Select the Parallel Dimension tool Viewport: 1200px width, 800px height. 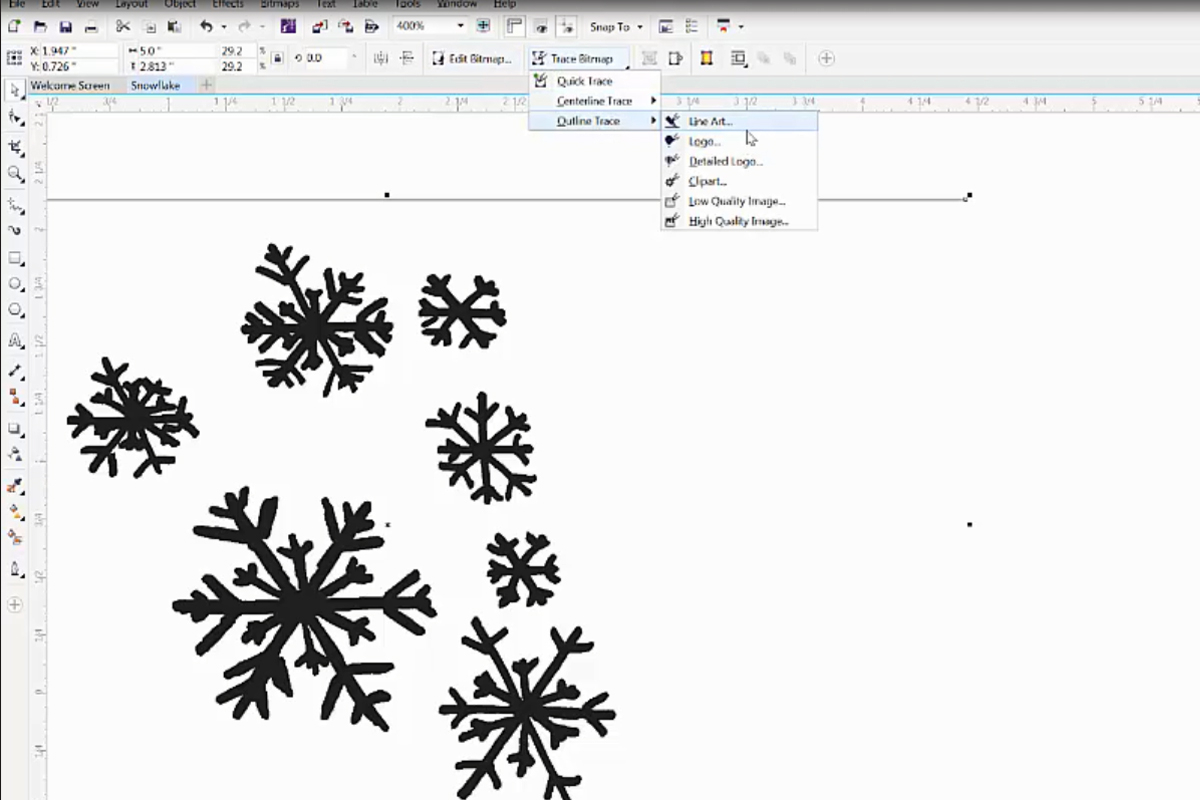[x=15, y=370]
